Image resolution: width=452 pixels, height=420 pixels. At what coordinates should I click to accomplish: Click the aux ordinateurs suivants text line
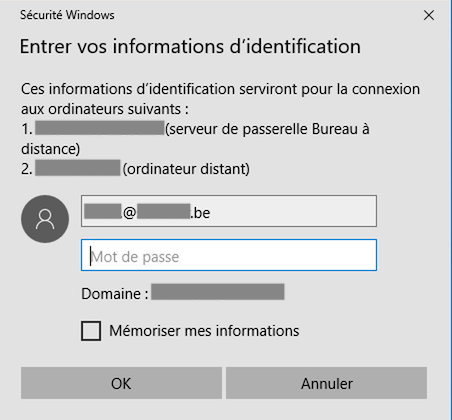[105, 109]
